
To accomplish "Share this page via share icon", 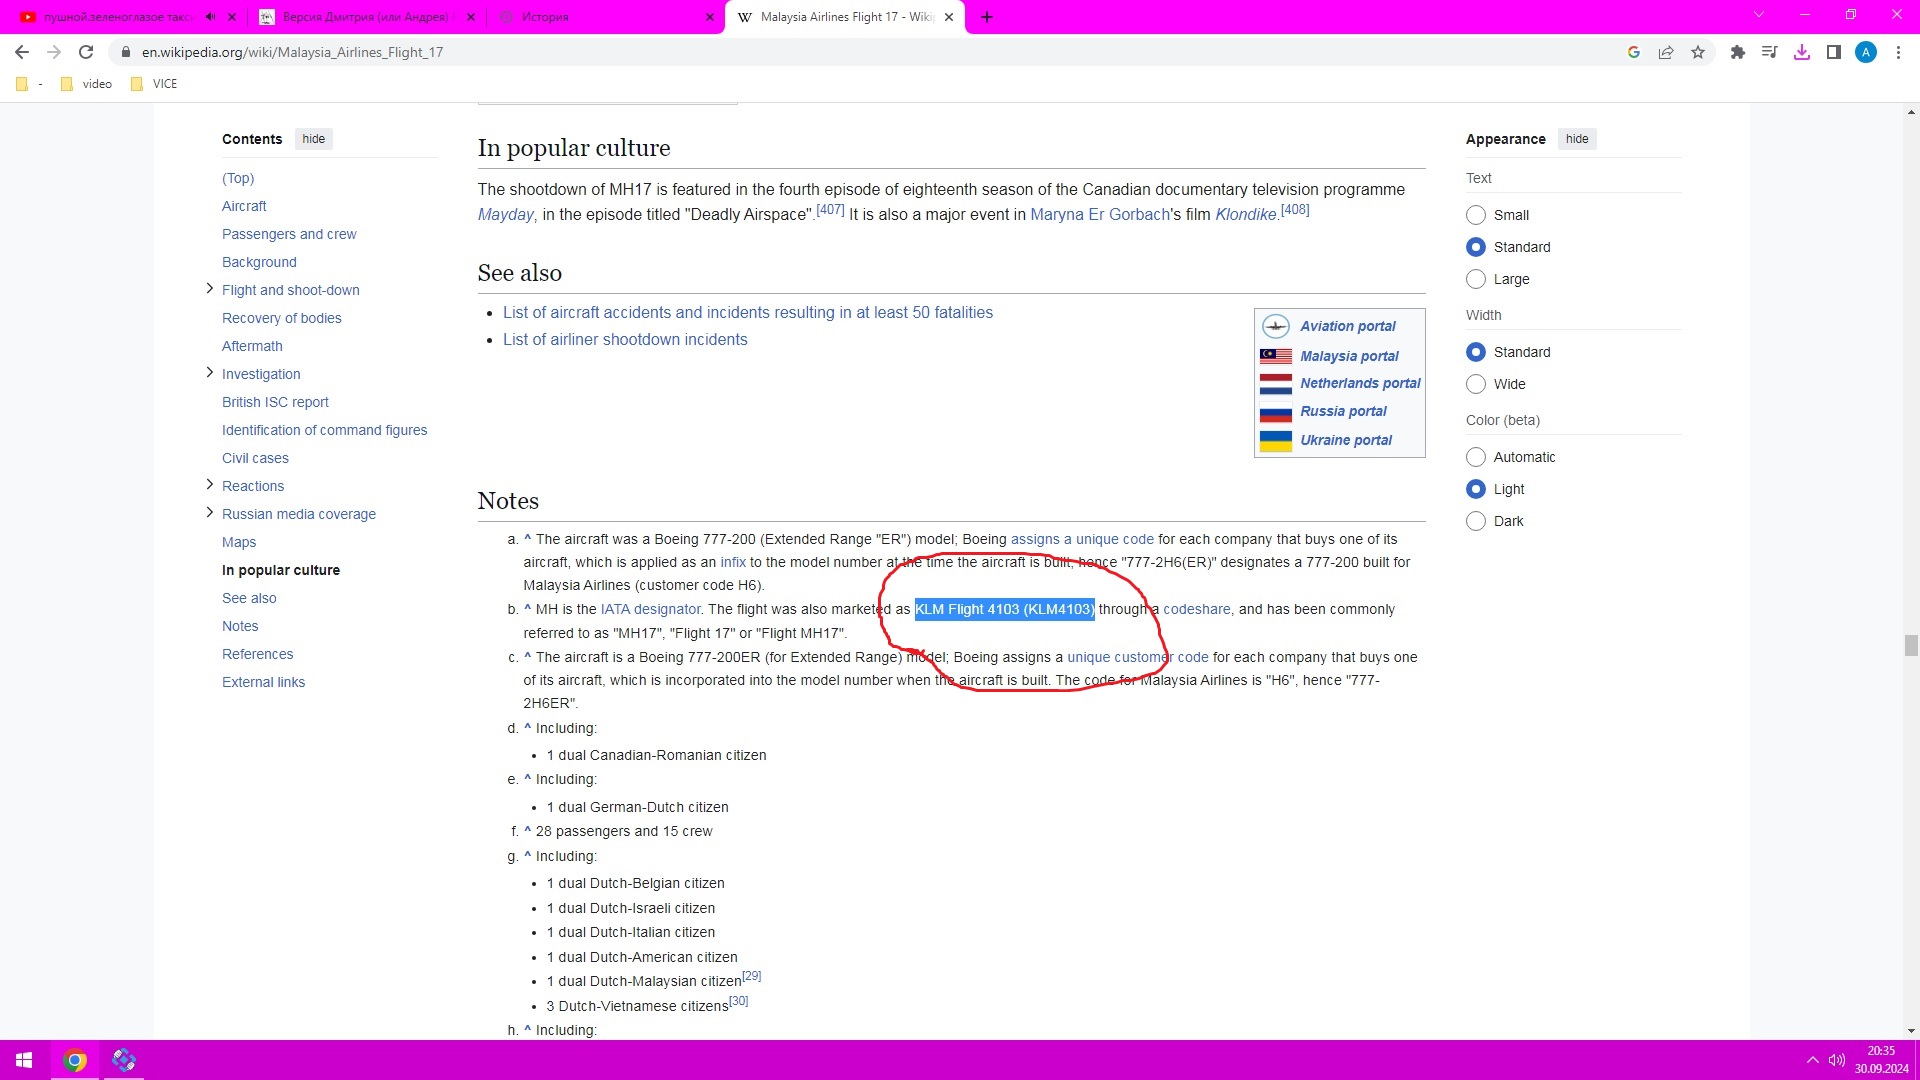I will (1666, 52).
